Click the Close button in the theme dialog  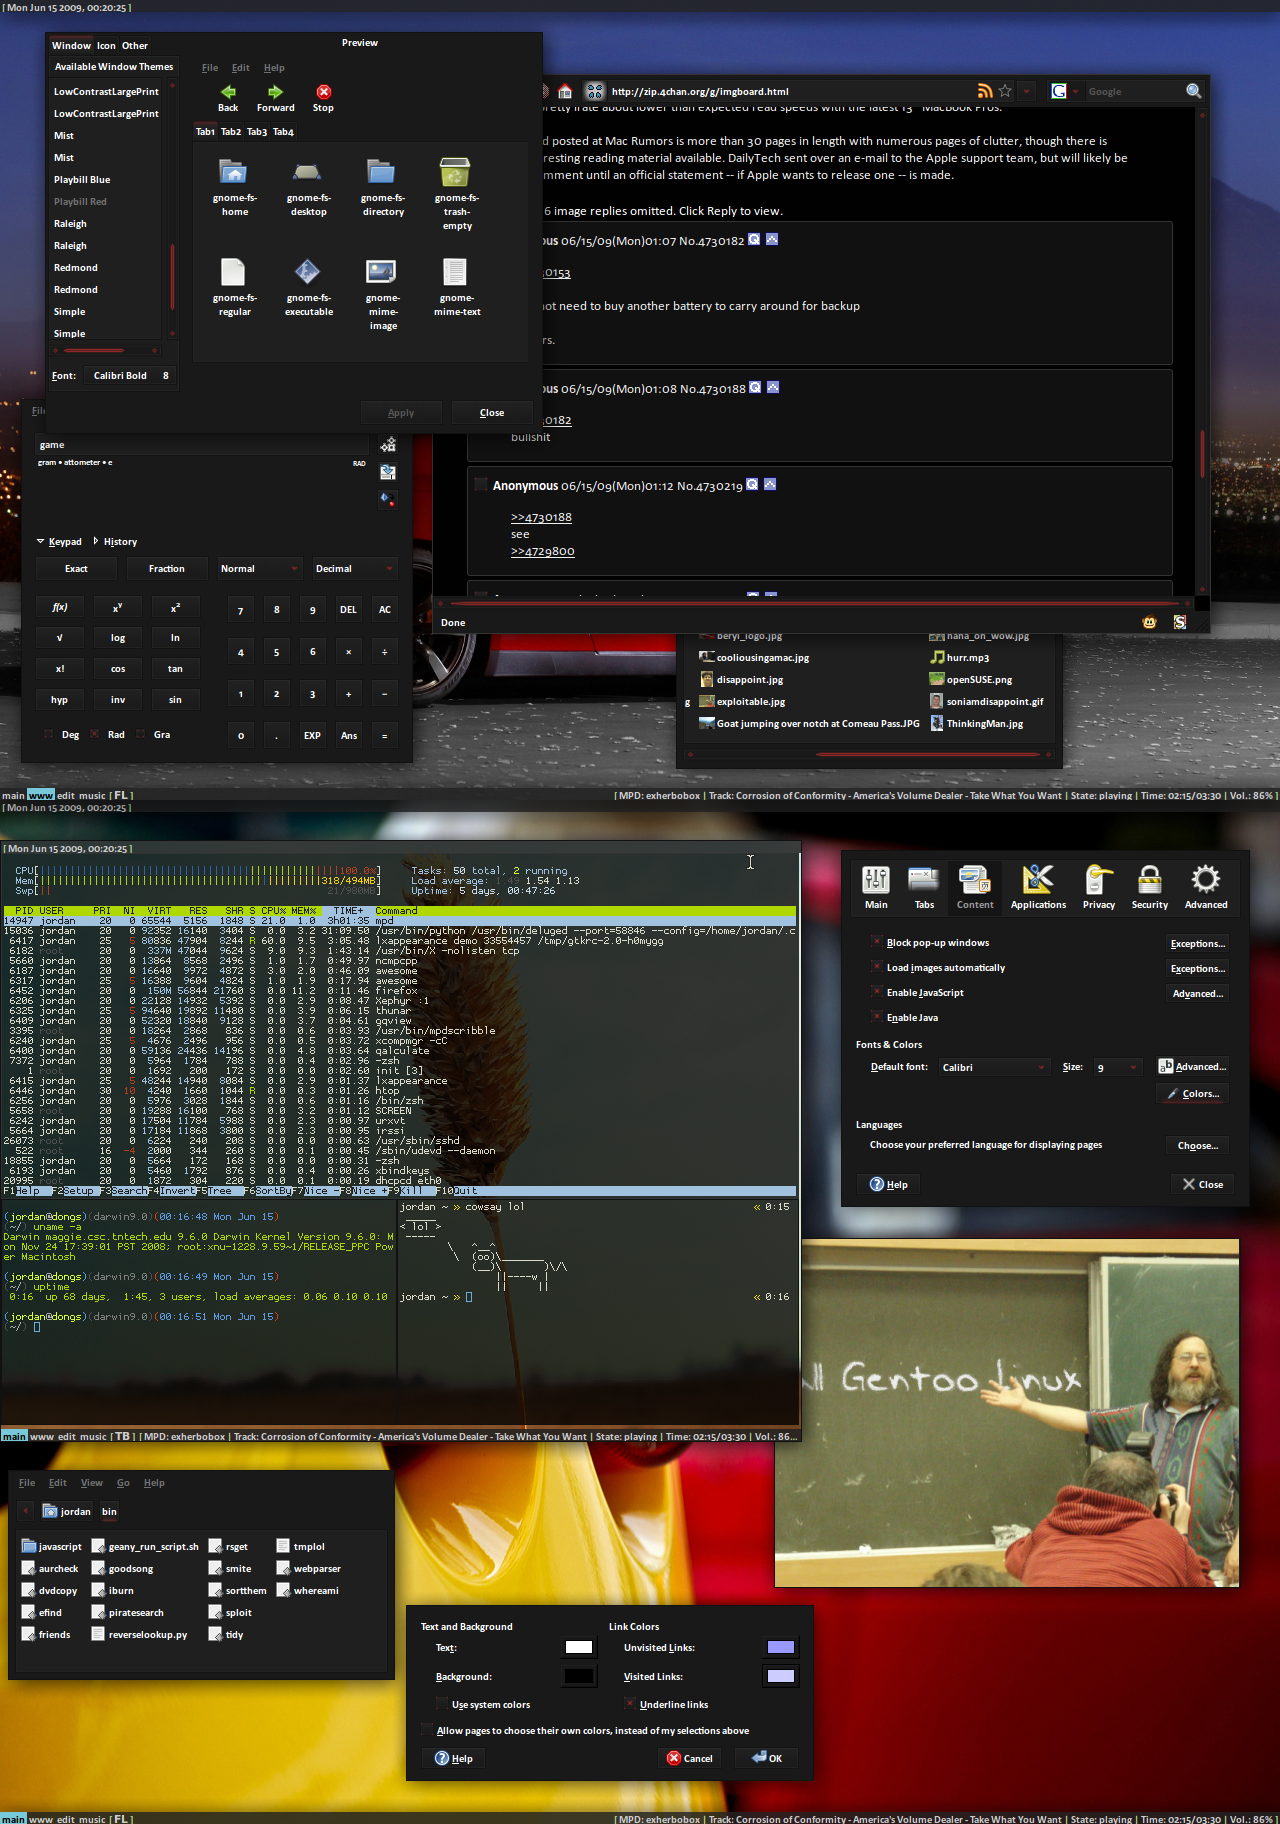492,412
